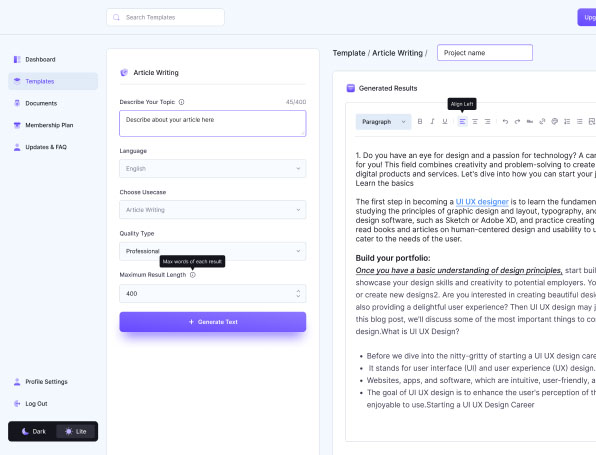The height and width of the screenshot is (455, 596).
Task: Toggle bold formatting in the editor toolbar
Action: (420, 122)
